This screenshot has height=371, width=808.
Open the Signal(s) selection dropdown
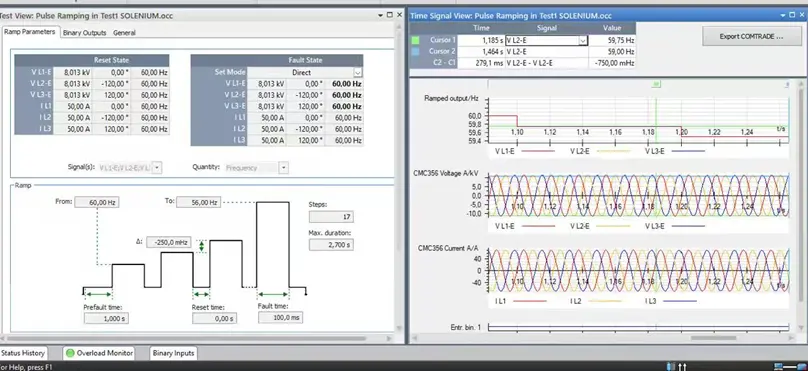(x=157, y=167)
